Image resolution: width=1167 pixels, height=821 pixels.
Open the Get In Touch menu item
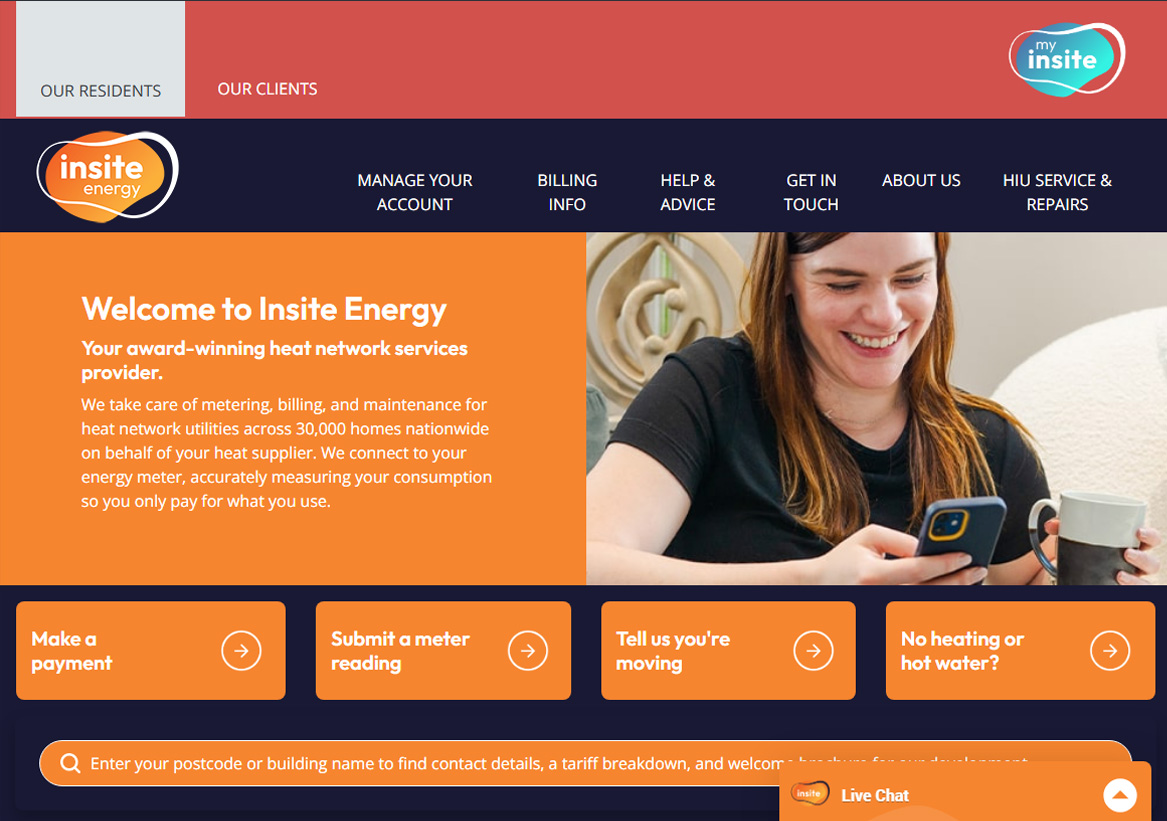[811, 192]
